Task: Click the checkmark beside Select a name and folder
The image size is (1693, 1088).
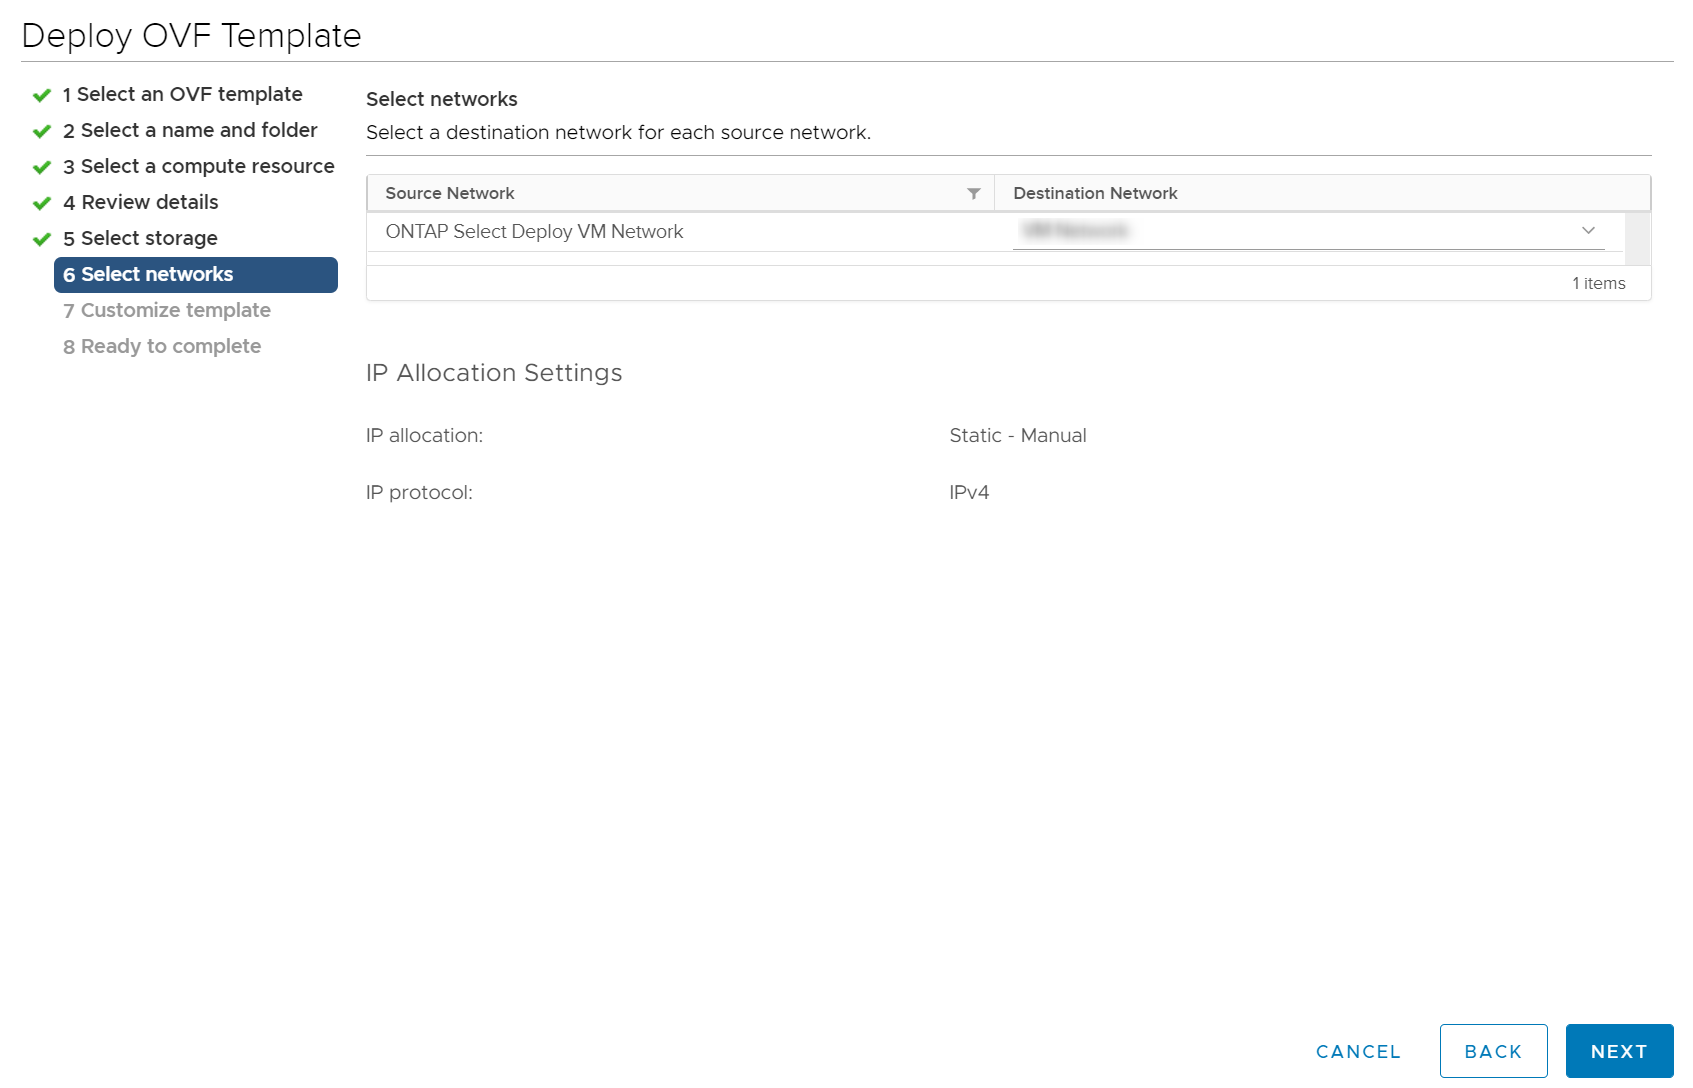Action: click(x=41, y=130)
